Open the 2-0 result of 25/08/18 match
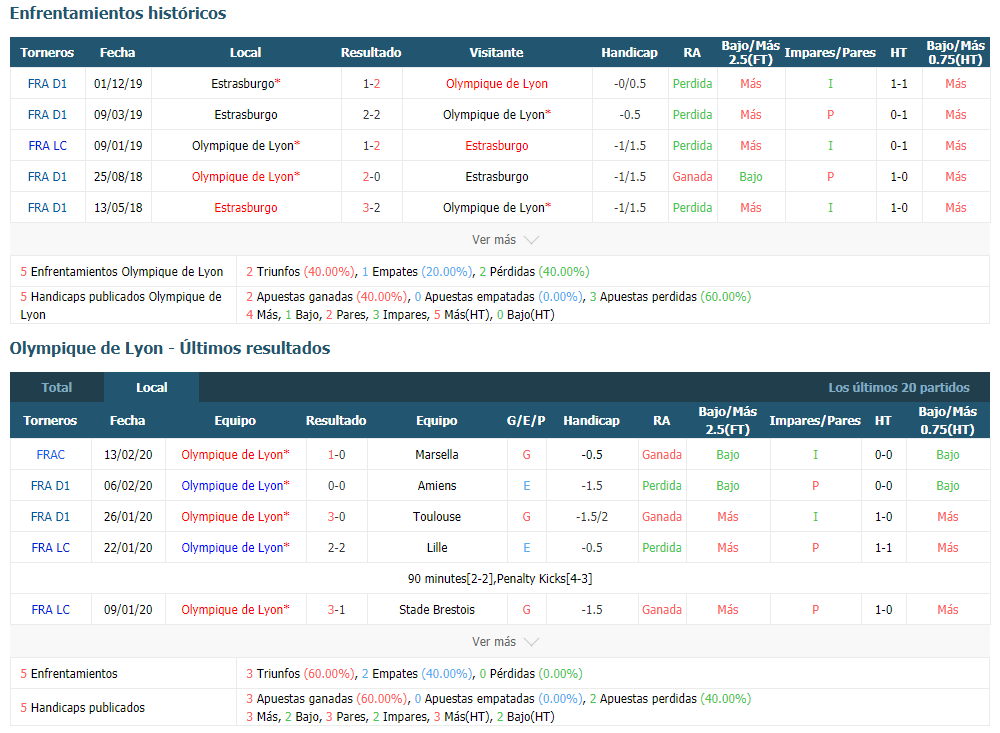1000x733 pixels. pos(371,177)
